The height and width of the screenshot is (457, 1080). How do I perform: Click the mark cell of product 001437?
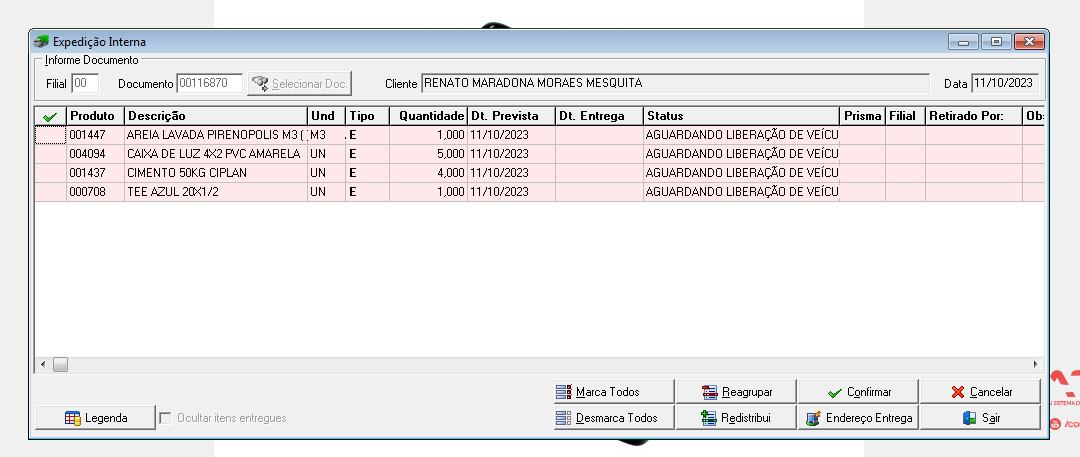(50, 173)
